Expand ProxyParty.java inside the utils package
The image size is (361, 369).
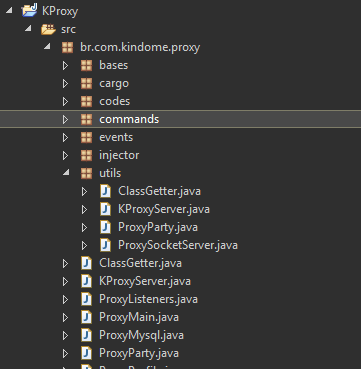(x=84, y=227)
